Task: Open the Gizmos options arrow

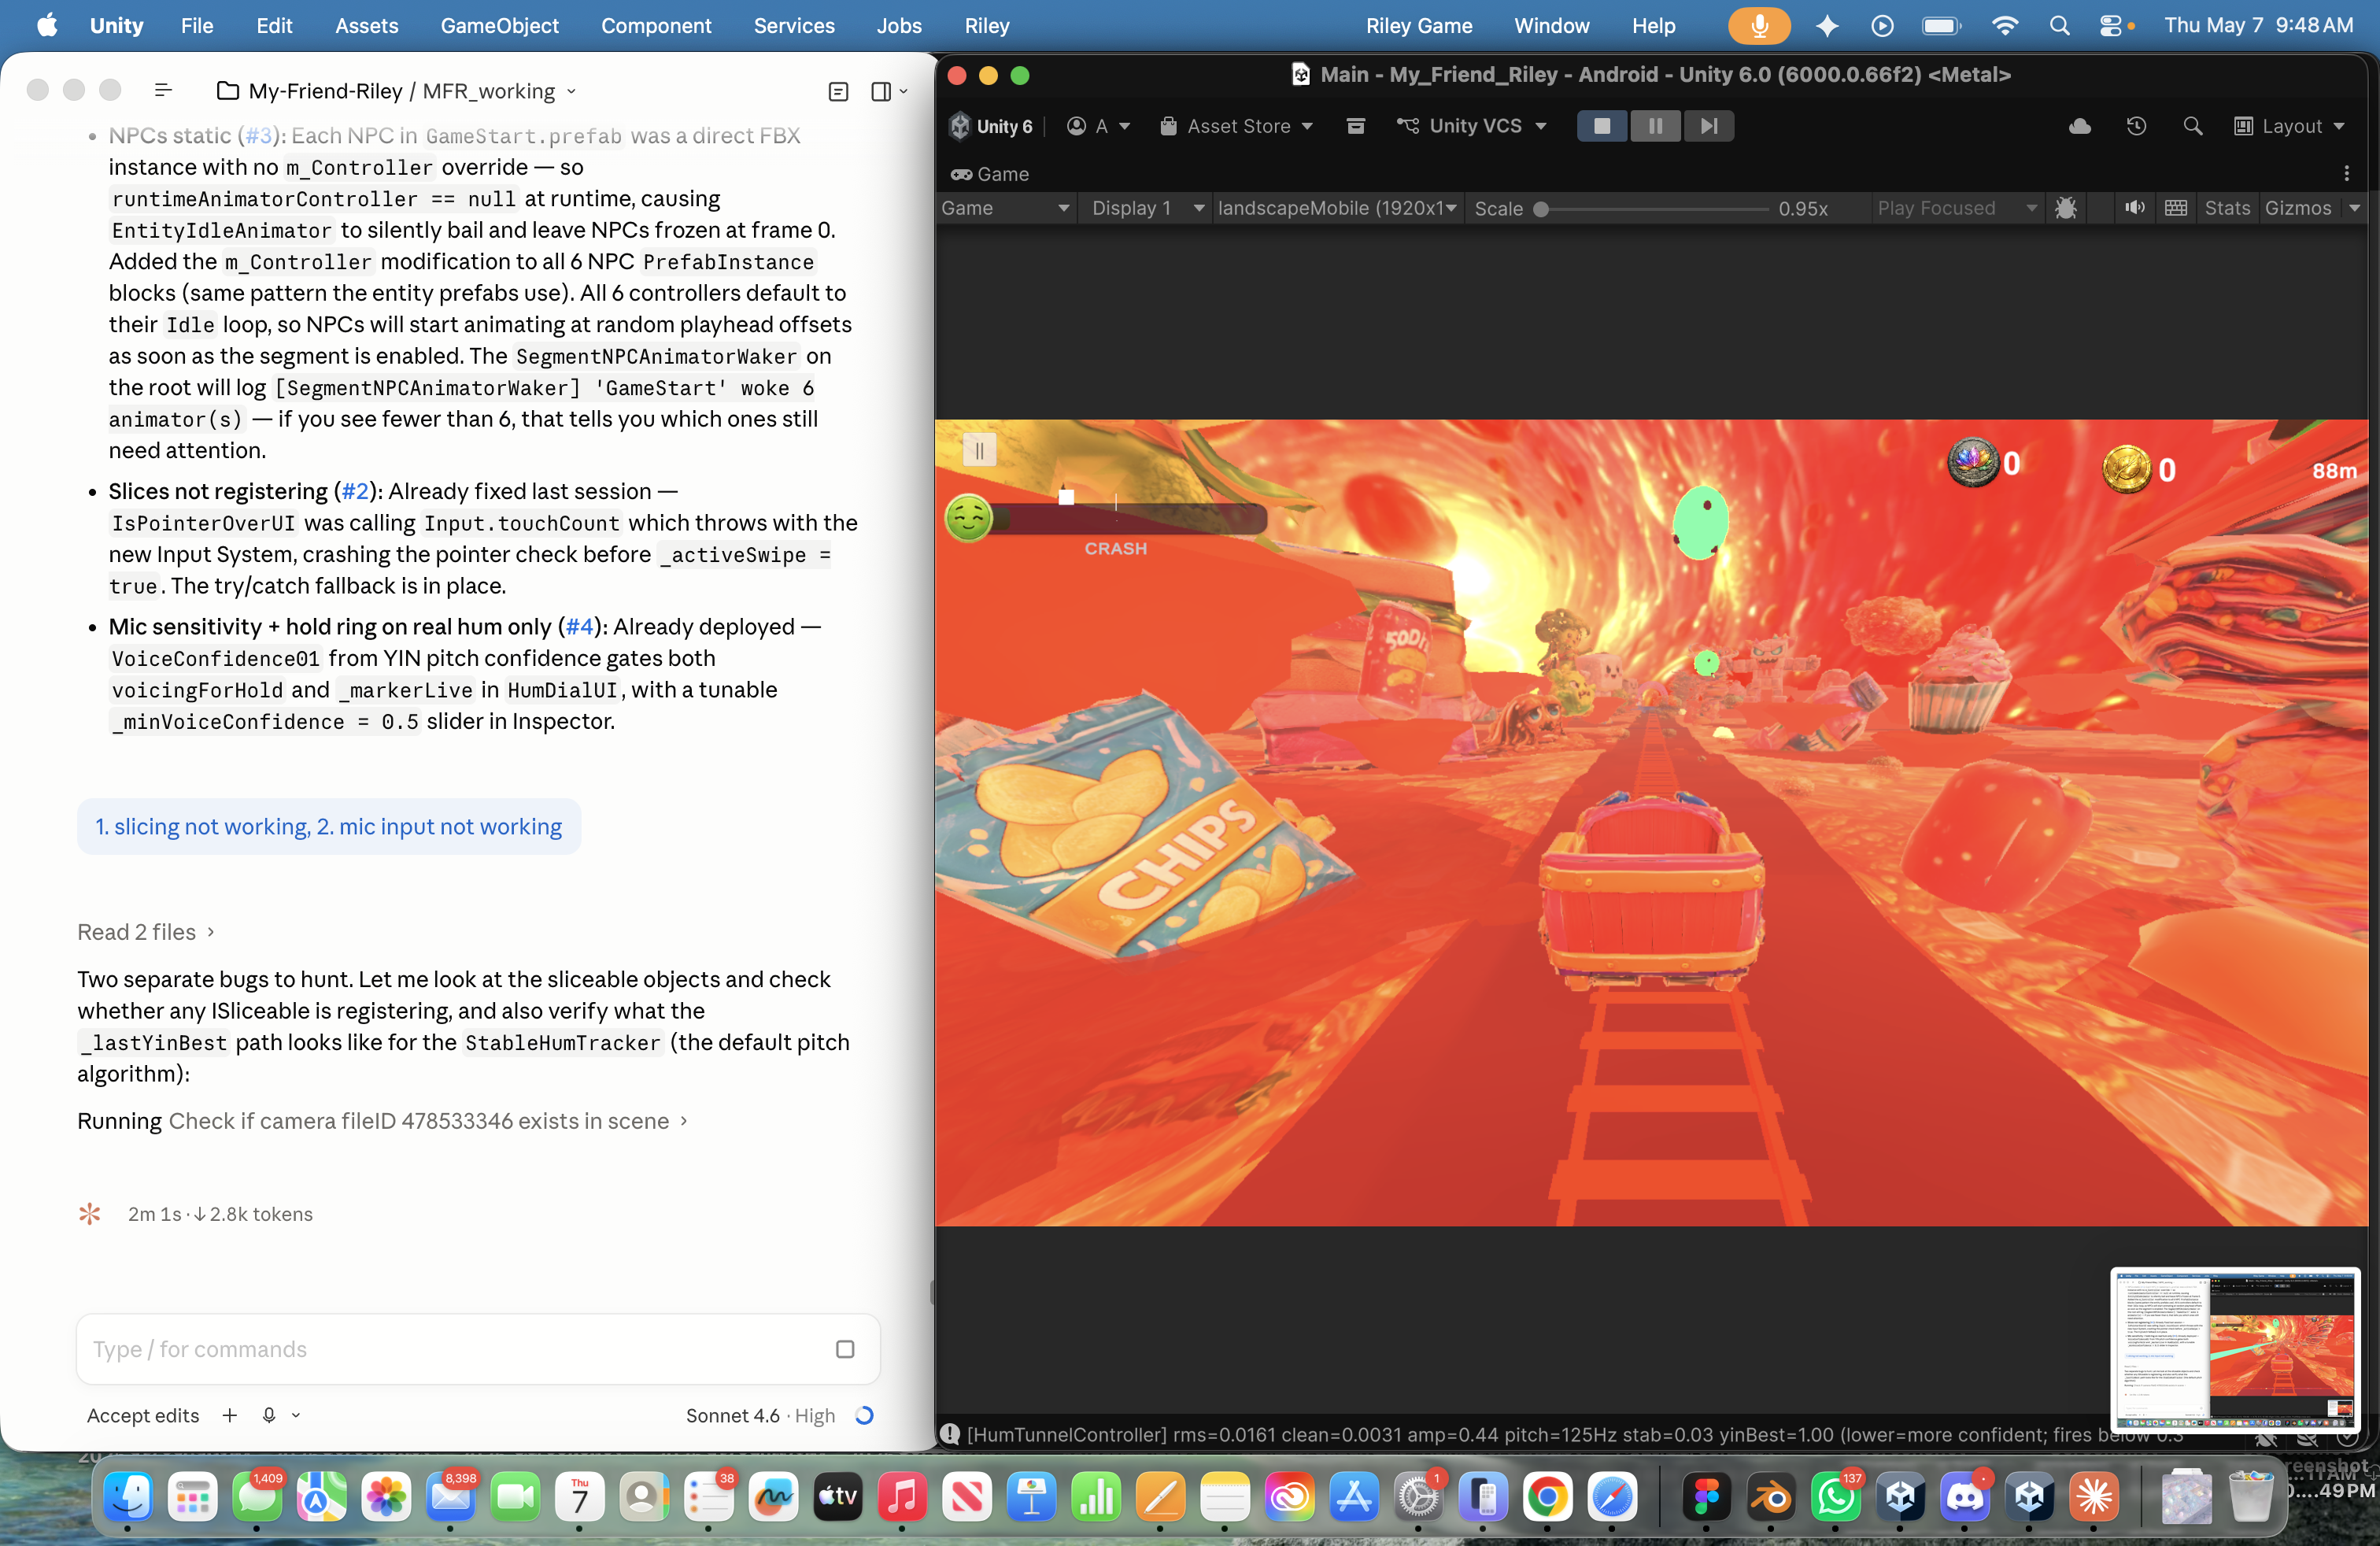Action: point(2355,208)
